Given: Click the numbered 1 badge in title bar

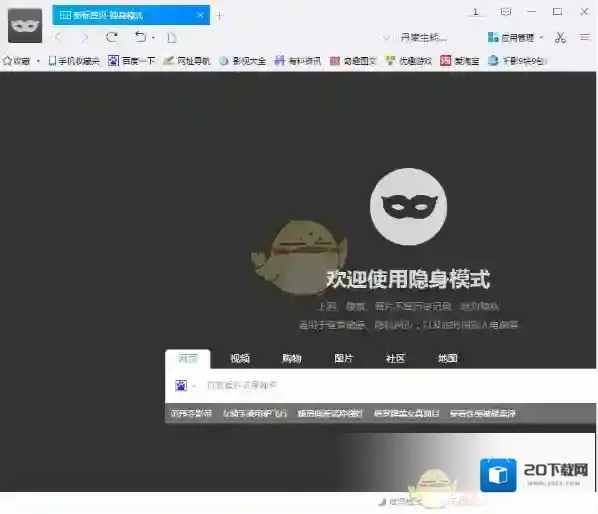Looking at the screenshot, I should [x=476, y=12].
